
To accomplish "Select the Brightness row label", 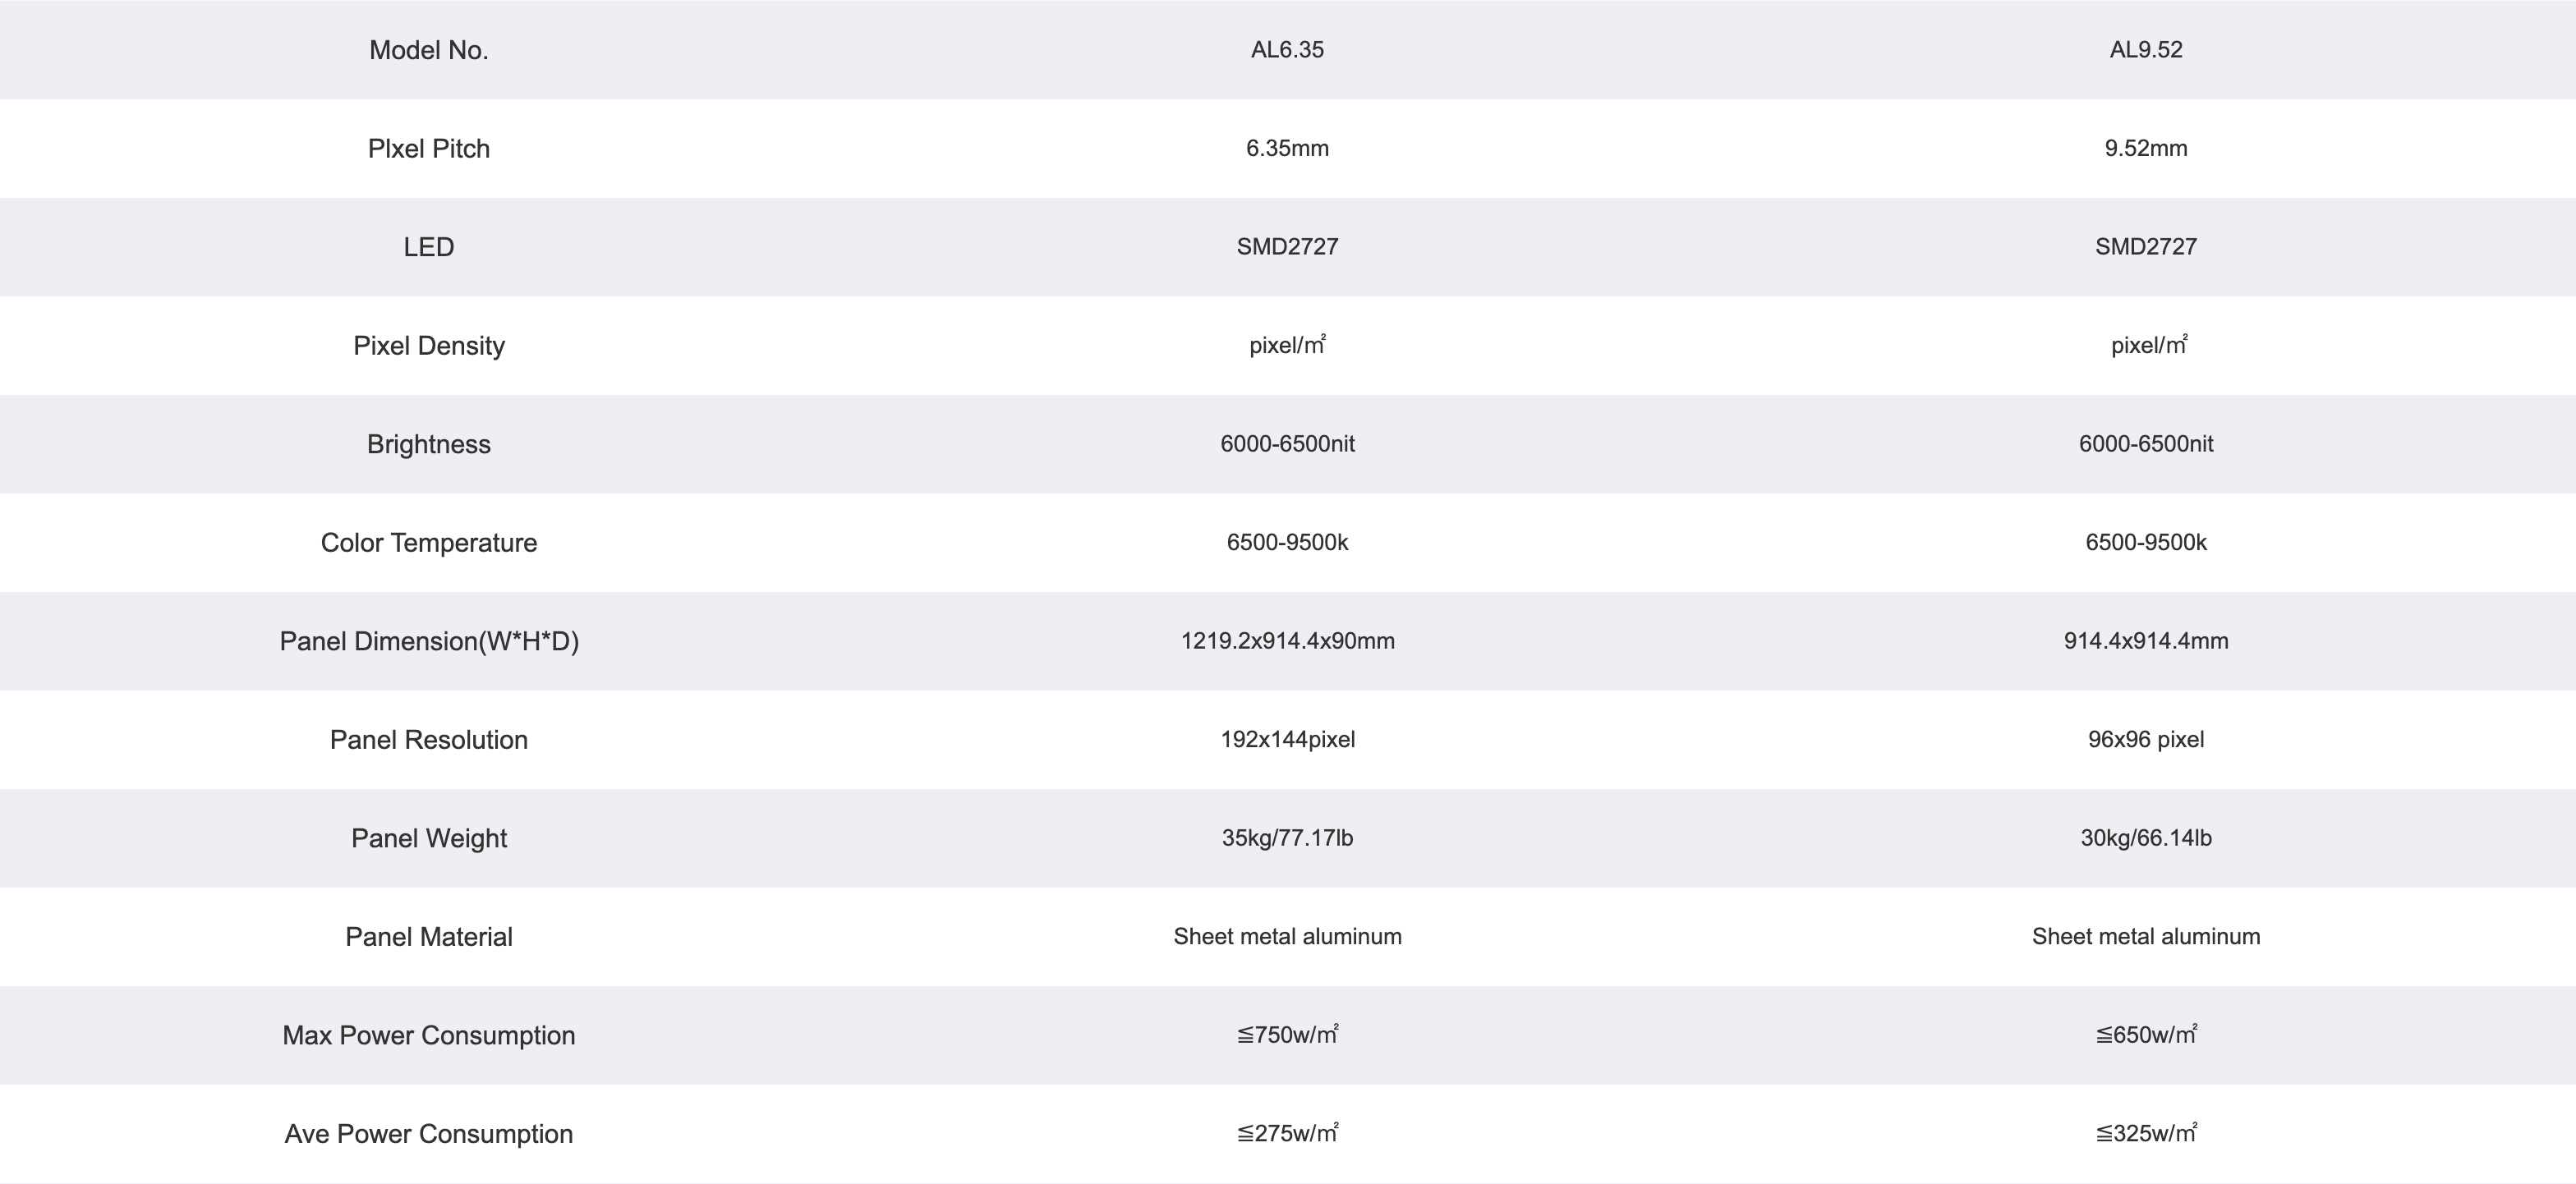I will pos(429,444).
